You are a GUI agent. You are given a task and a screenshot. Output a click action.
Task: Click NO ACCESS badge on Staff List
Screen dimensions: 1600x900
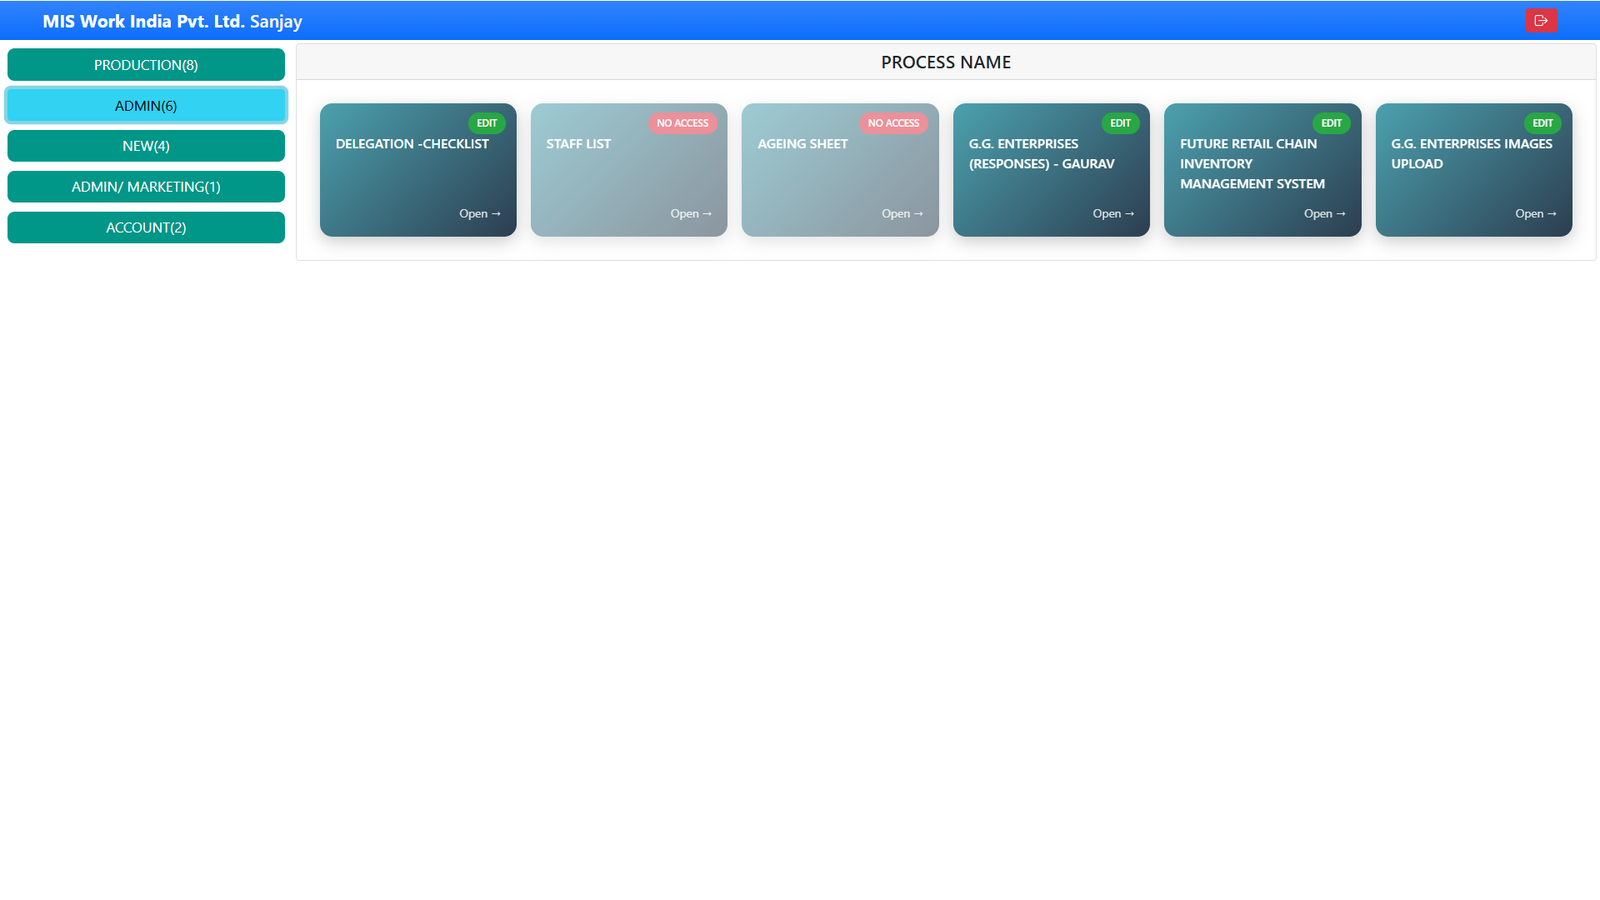point(682,123)
